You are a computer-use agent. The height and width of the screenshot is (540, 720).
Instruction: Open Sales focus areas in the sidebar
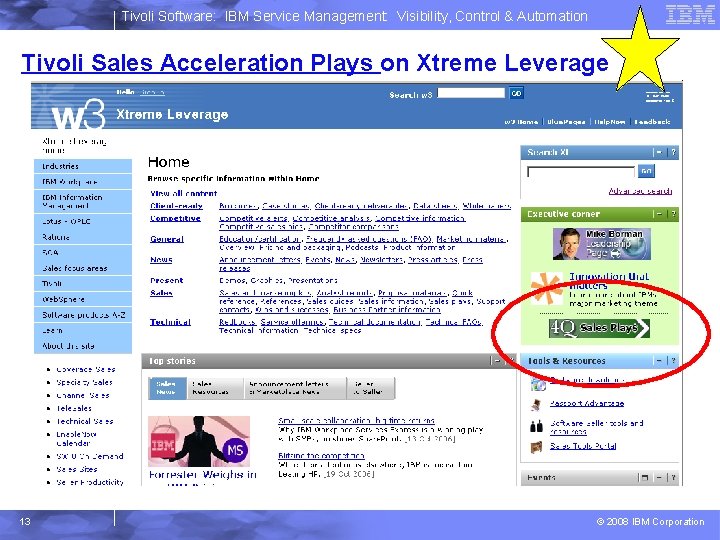click(83, 268)
